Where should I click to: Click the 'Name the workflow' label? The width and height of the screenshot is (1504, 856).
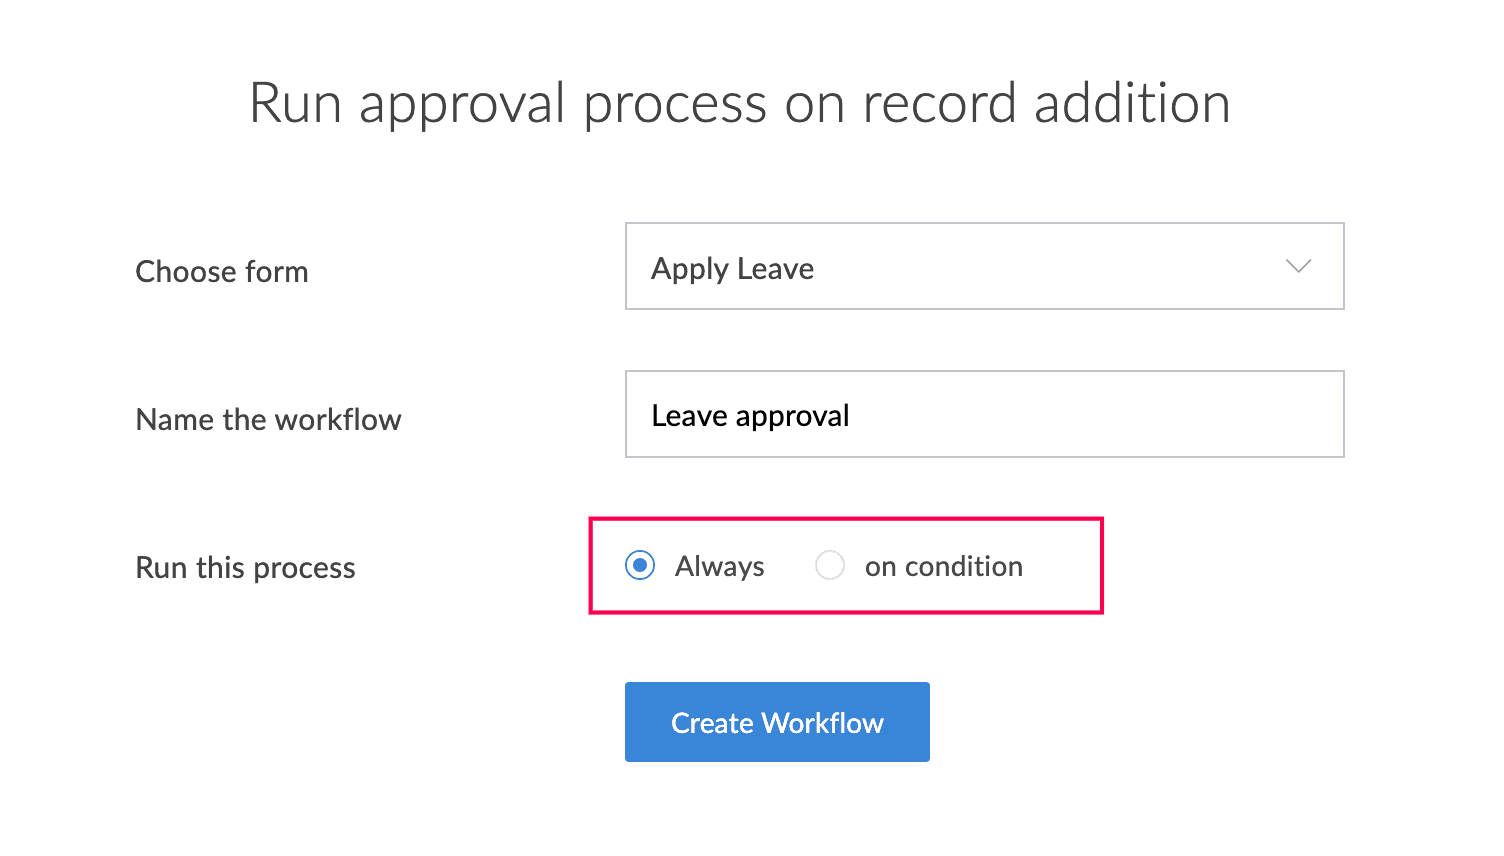coord(268,419)
